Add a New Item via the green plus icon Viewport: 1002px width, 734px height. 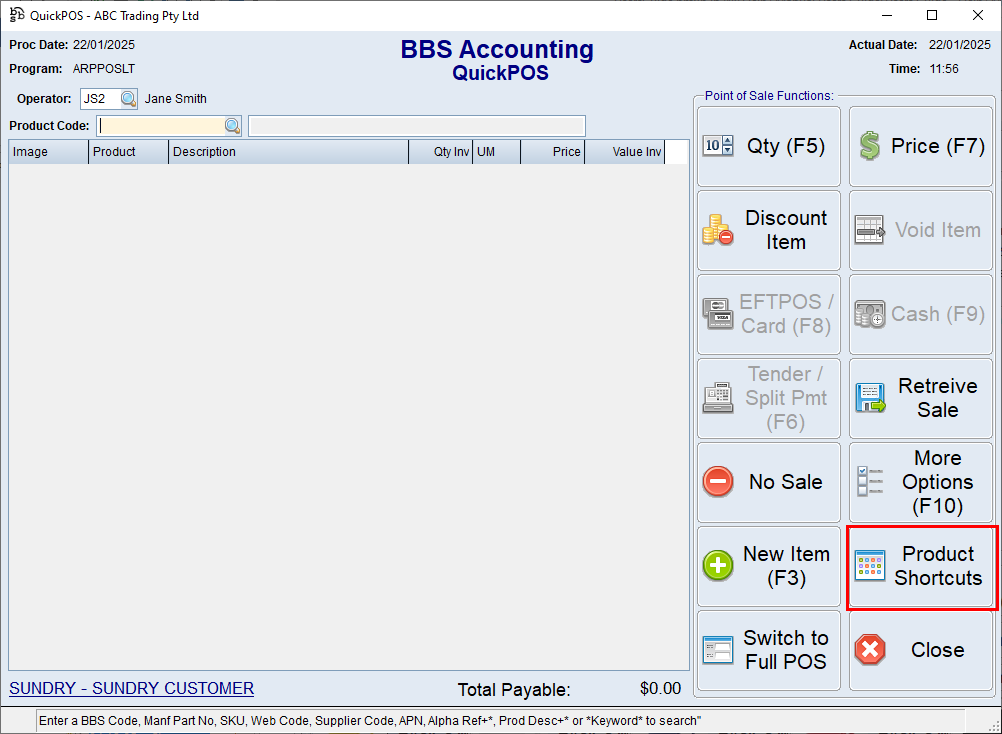click(x=717, y=565)
